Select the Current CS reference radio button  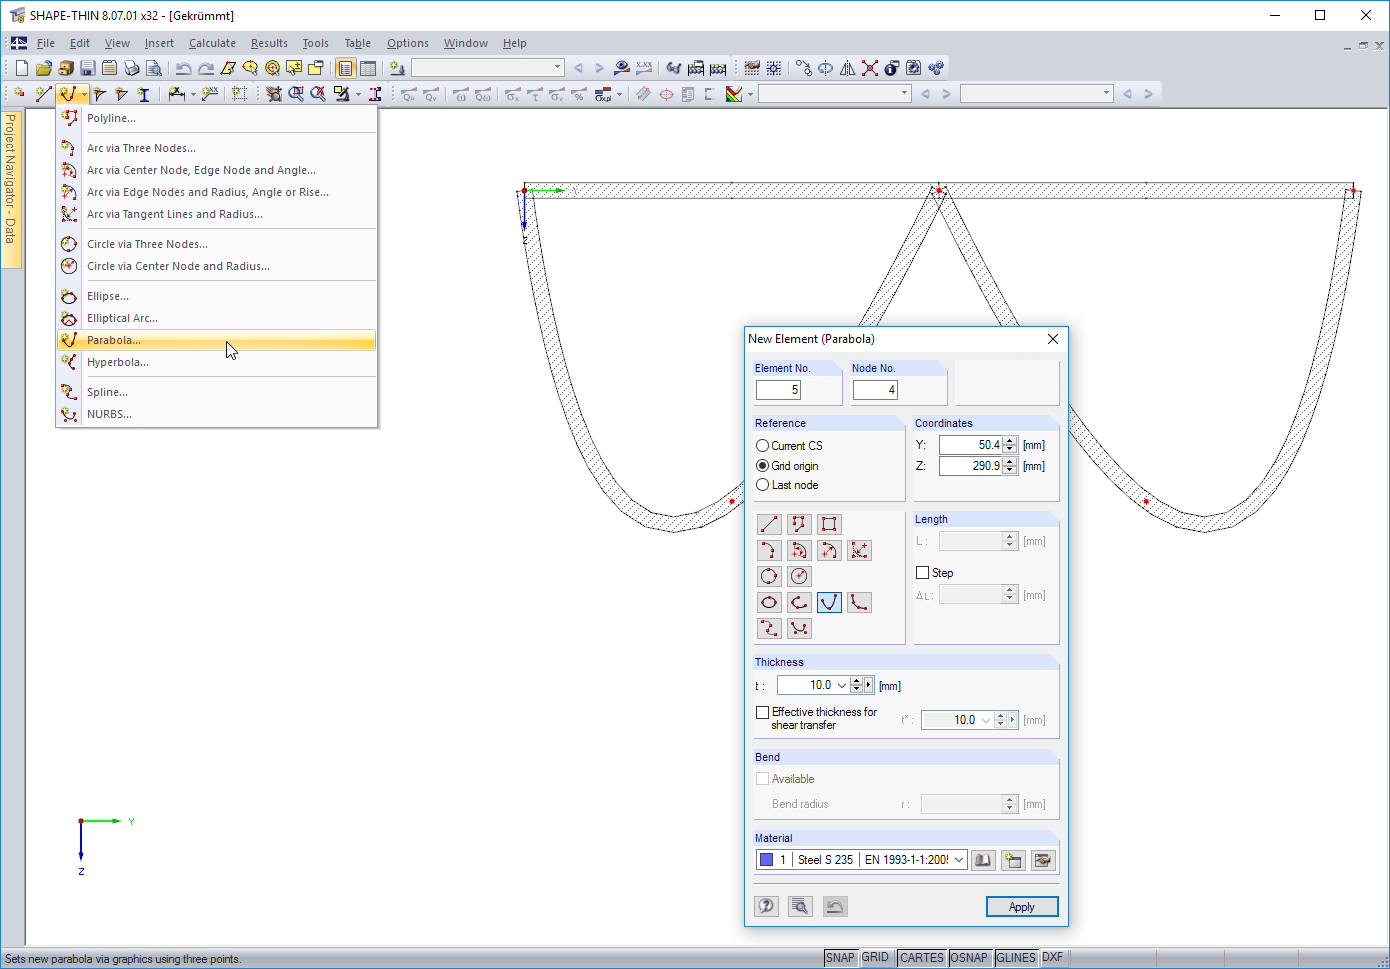tap(762, 445)
